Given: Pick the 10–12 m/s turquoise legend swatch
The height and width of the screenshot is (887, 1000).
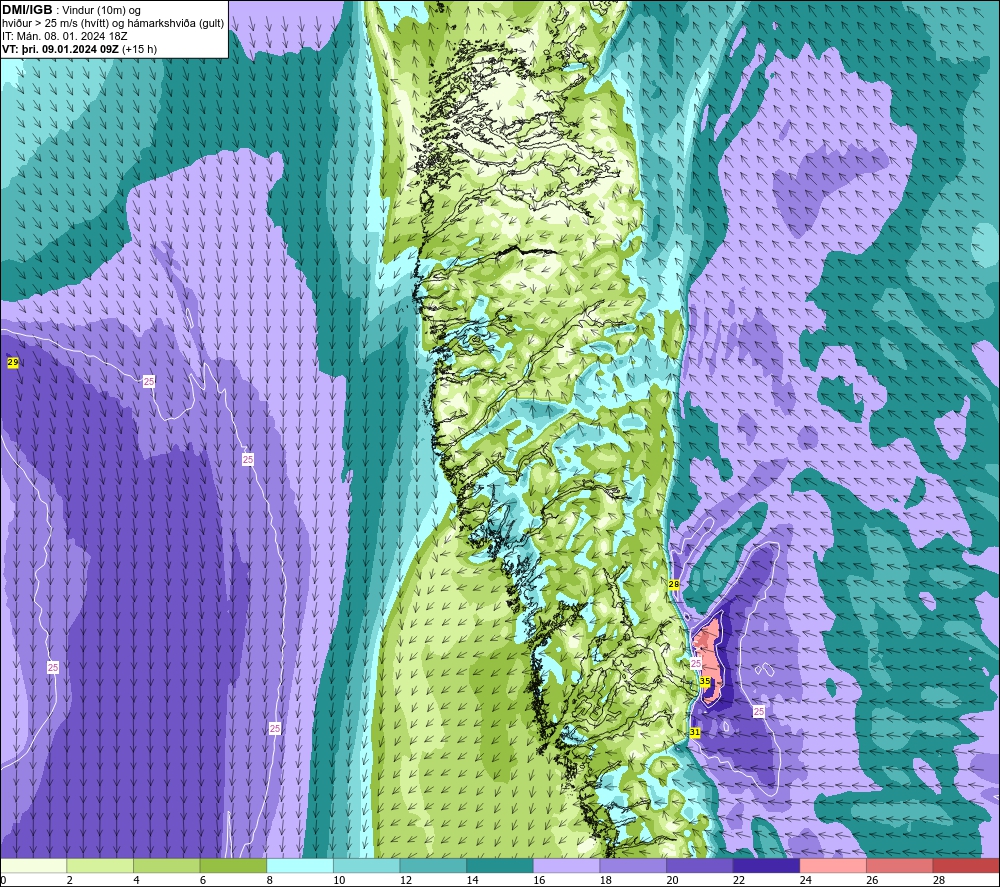Looking at the screenshot, I should click(x=366, y=865).
